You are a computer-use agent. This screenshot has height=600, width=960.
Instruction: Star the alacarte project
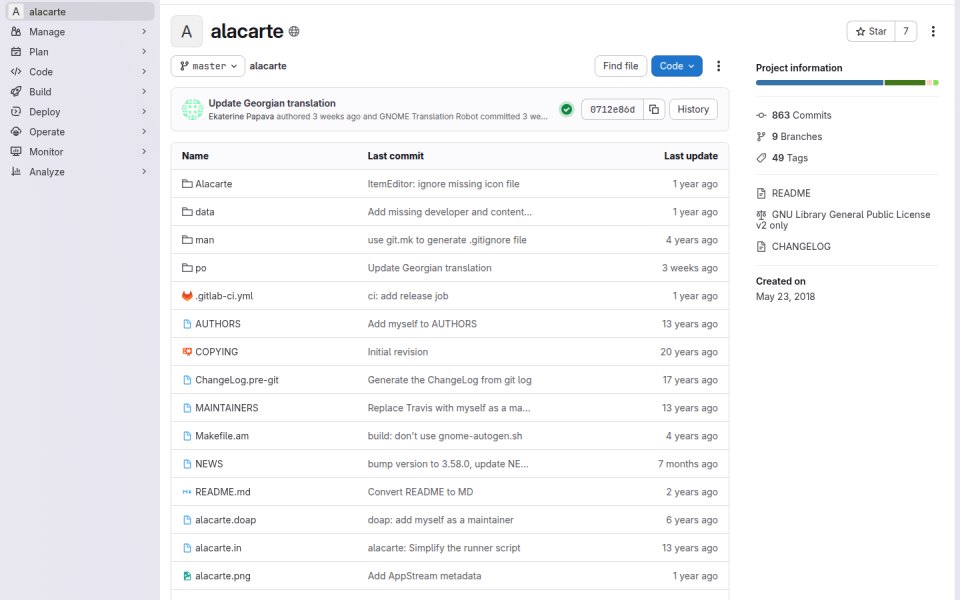871,31
